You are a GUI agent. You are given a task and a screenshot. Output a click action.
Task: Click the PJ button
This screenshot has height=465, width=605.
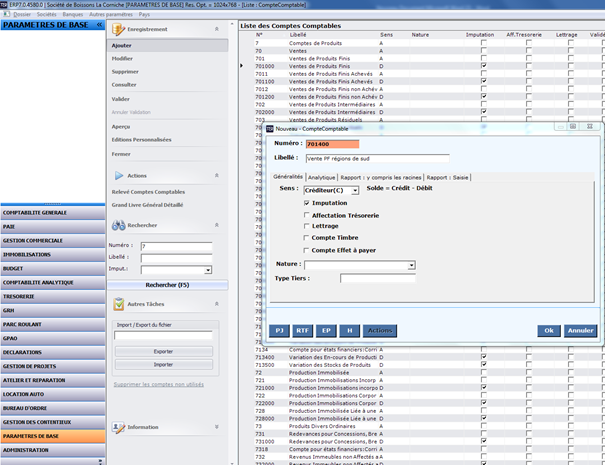click(279, 331)
